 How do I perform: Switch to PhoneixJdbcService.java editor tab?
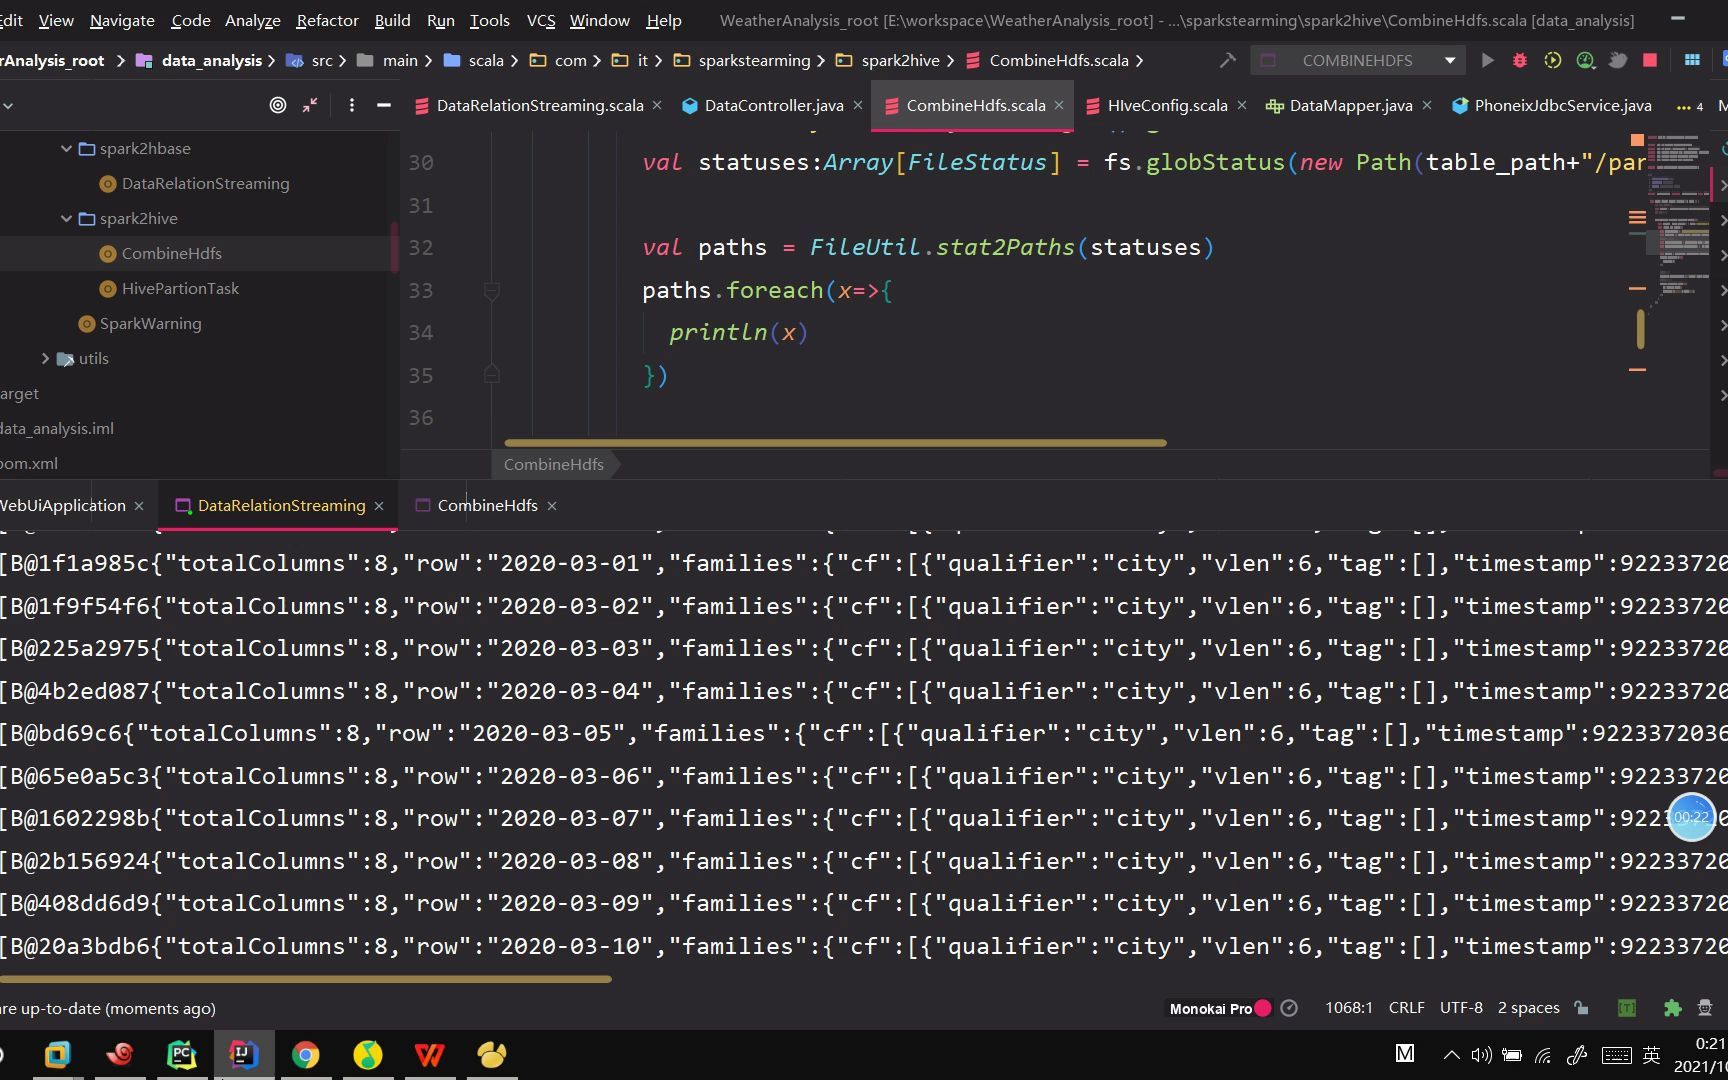[x=1563, y=105]
